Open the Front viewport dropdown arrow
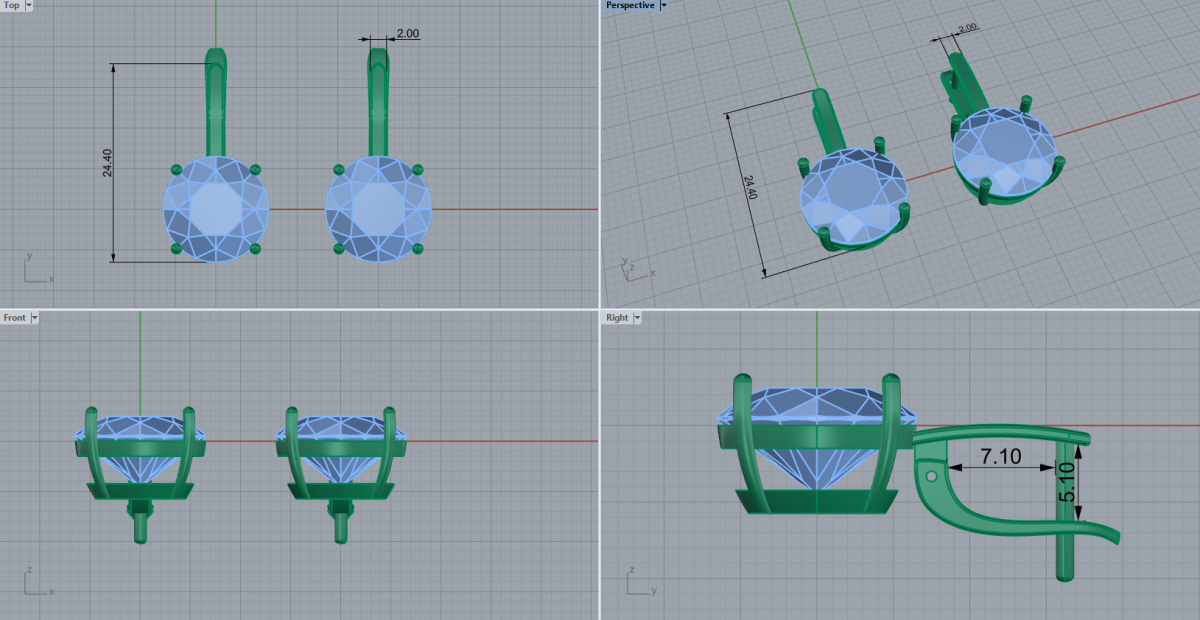This screenshot has width=1200, height=620. point(35,318)
